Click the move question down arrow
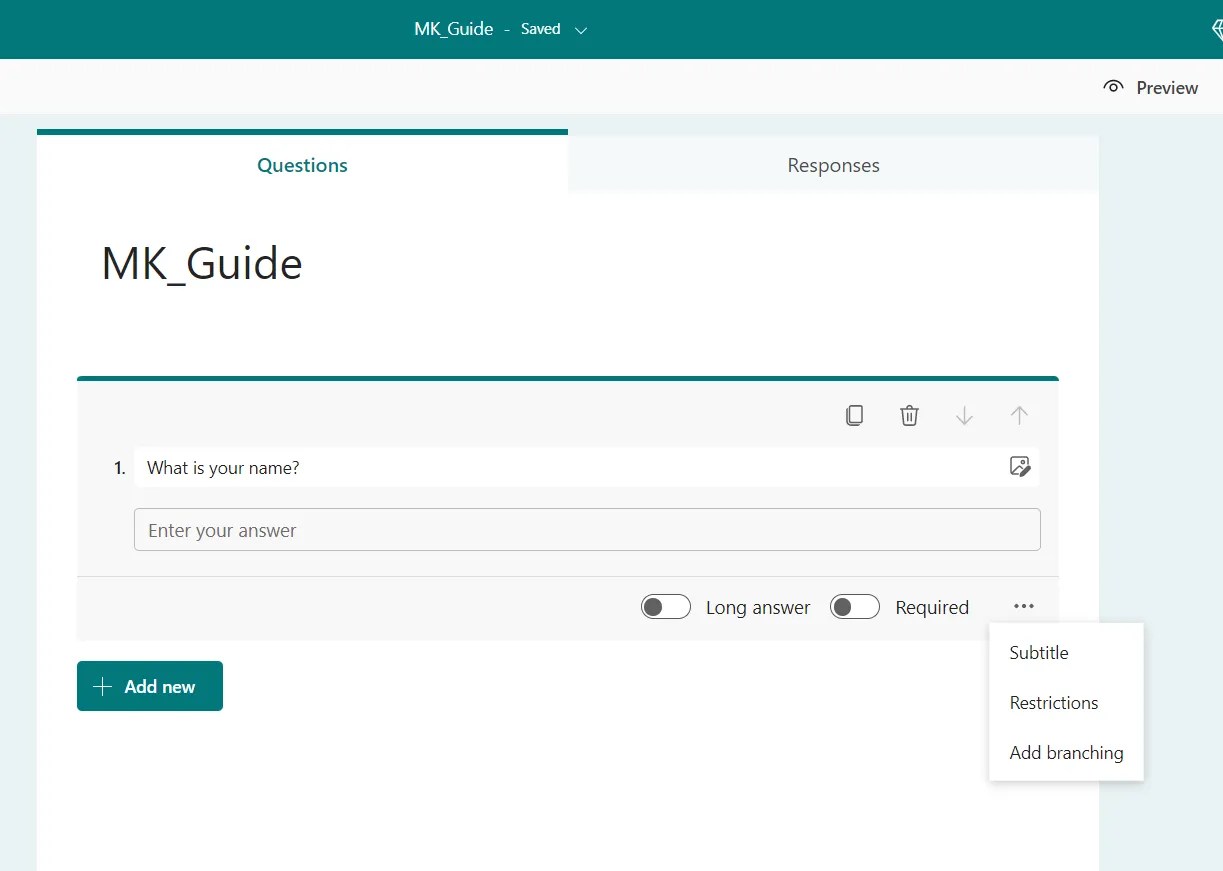The image size is (1223, 871). (x=964, y=415)
